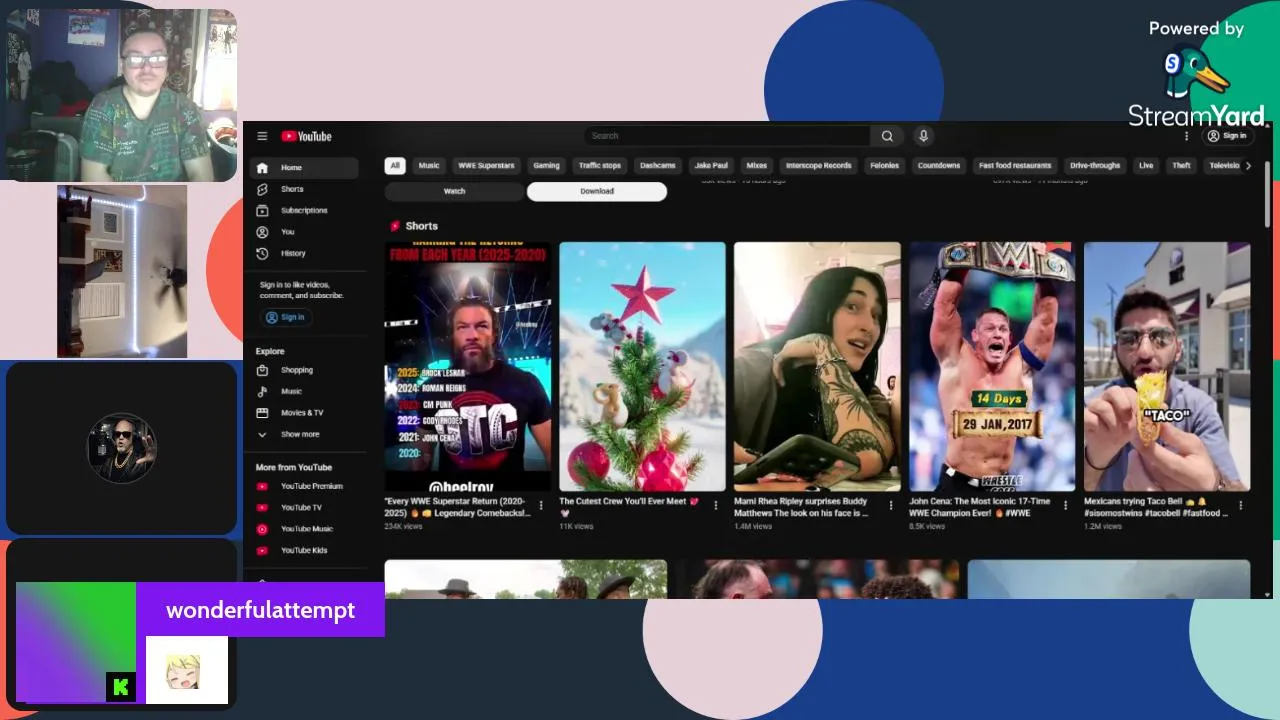Click the History icon in sidebar
Screen dimensions: 1280x720
(262, 253)
